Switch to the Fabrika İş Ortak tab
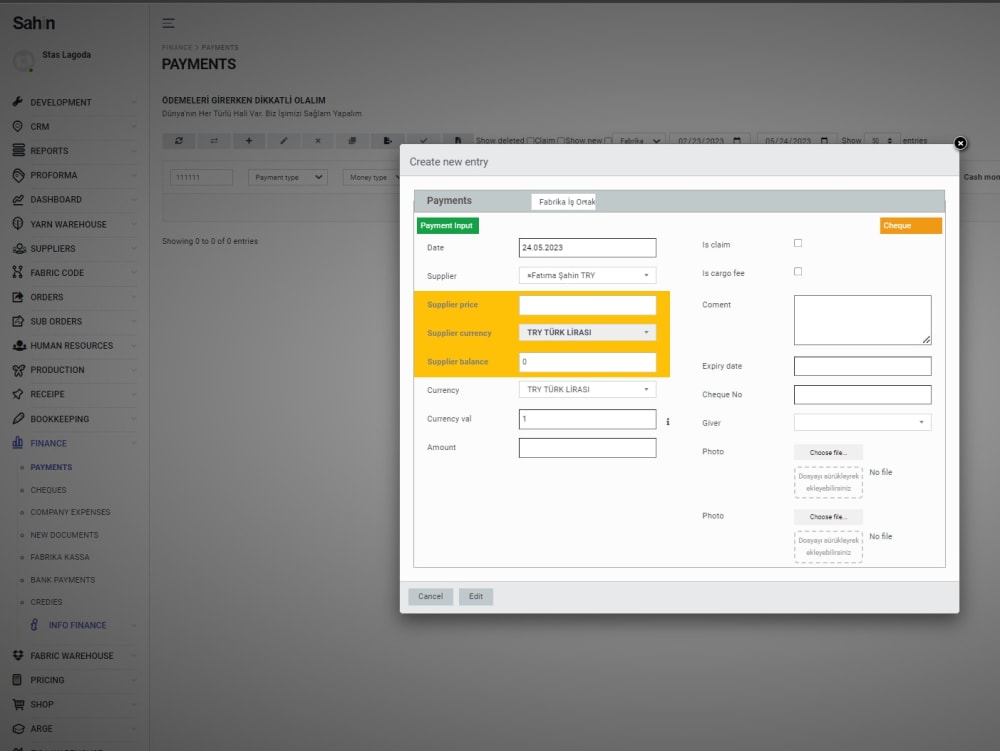Screen dimensions: 1000x751 pos(567,200)
